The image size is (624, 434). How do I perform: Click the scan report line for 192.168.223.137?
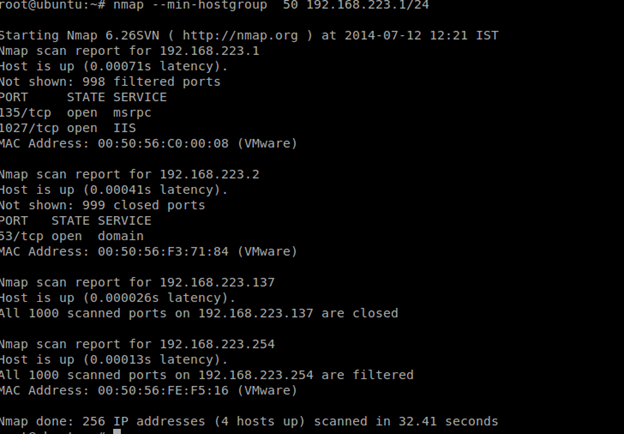(x=137, y=282)
